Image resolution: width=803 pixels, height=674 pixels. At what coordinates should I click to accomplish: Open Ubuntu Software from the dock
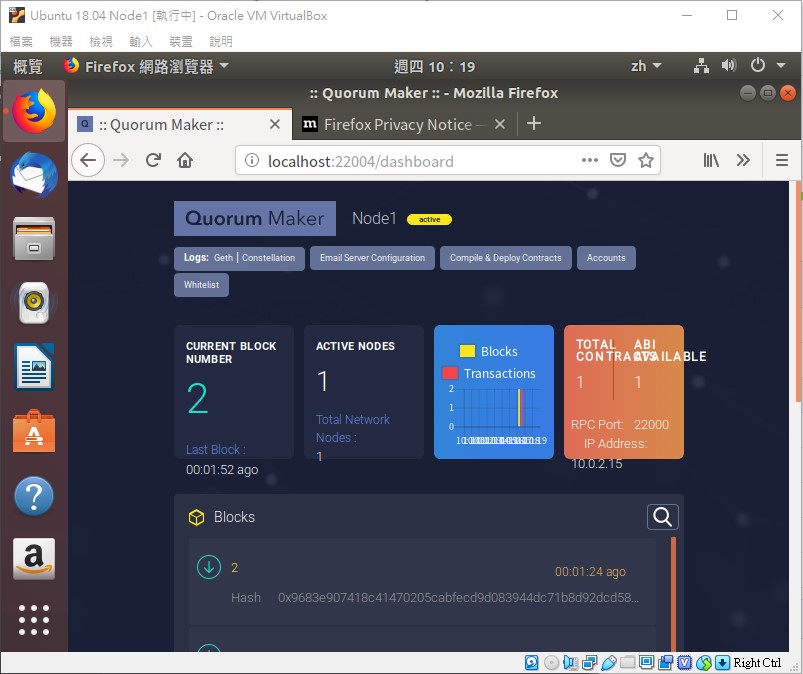click(34, 431)
